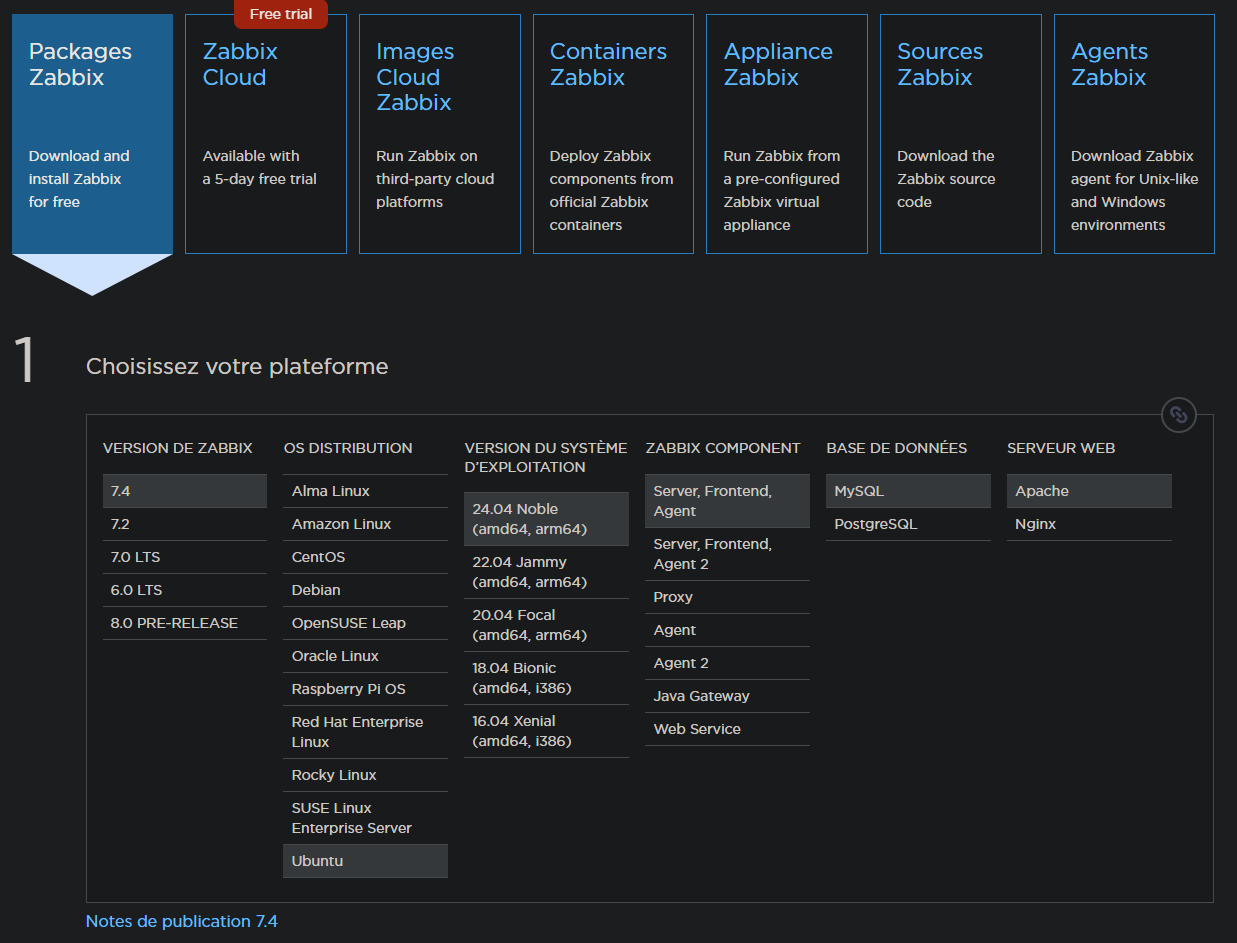This screenshot has width=1237, height=943.
Task: Click the Free trial badge
Action: click(280, 14)
